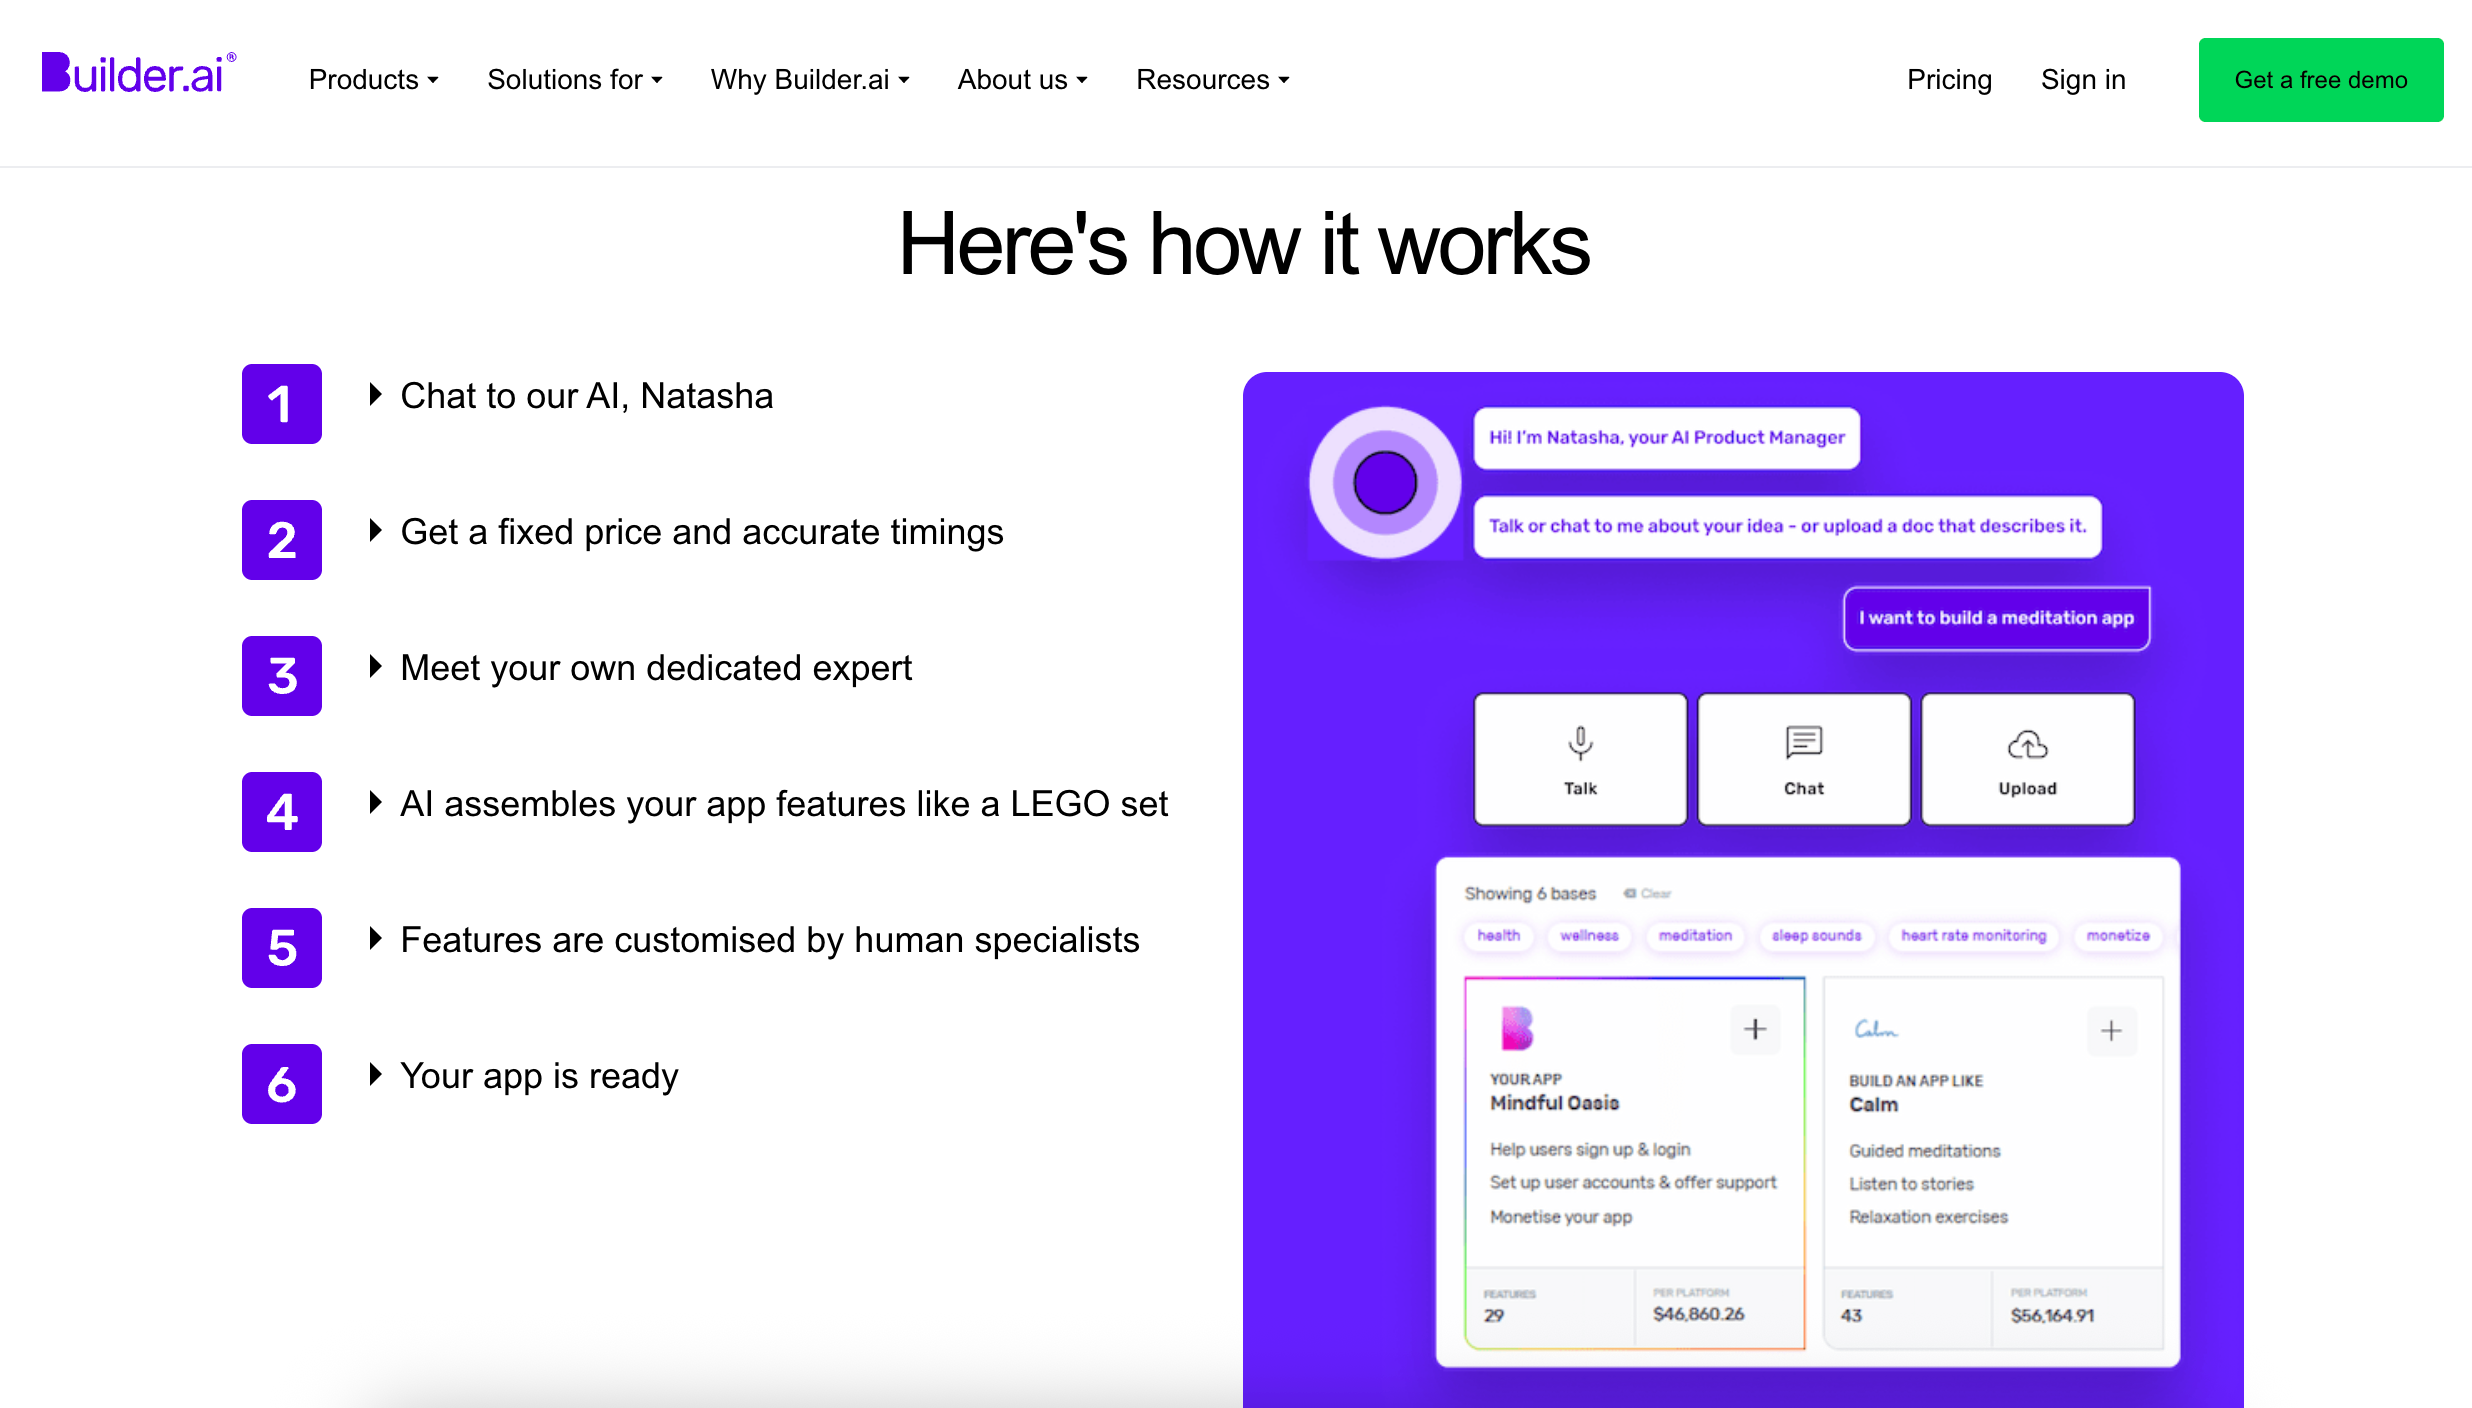Click the Clear icon next to filters
Screen dimensions: 2472x1408
[x=1629, y=893]
